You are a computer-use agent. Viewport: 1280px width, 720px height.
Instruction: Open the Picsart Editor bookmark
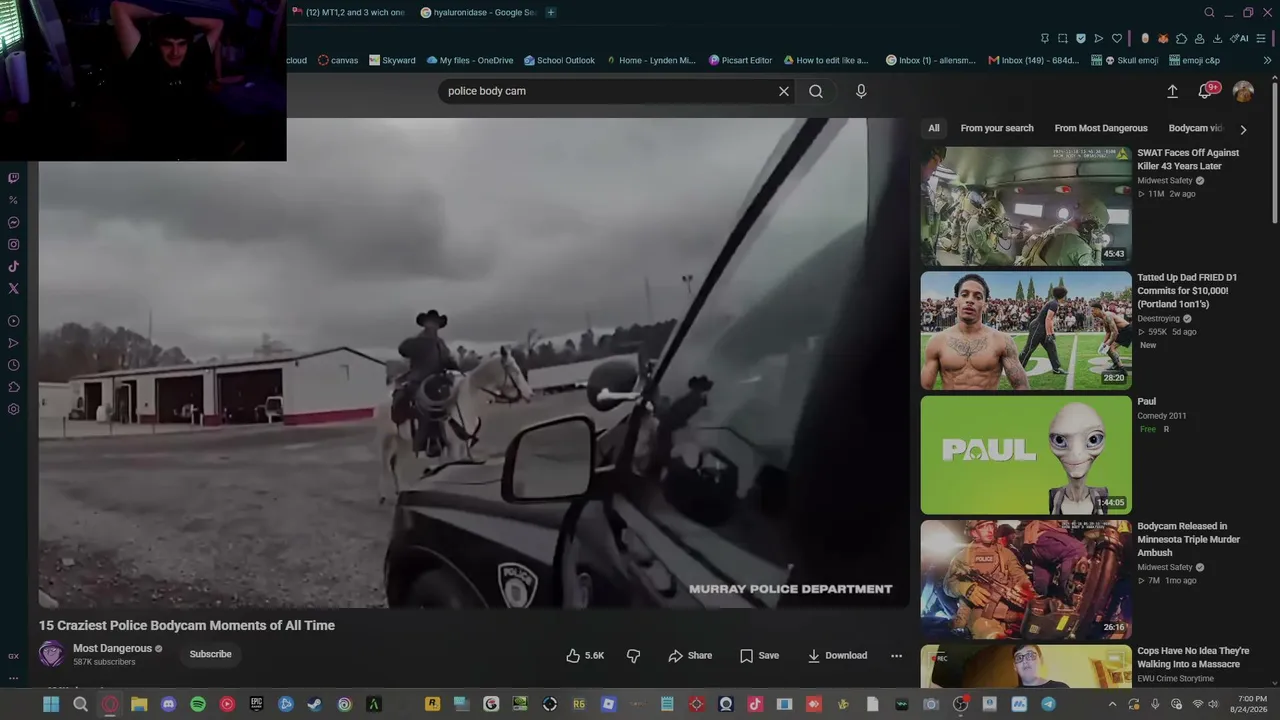[x=741, y=60]
